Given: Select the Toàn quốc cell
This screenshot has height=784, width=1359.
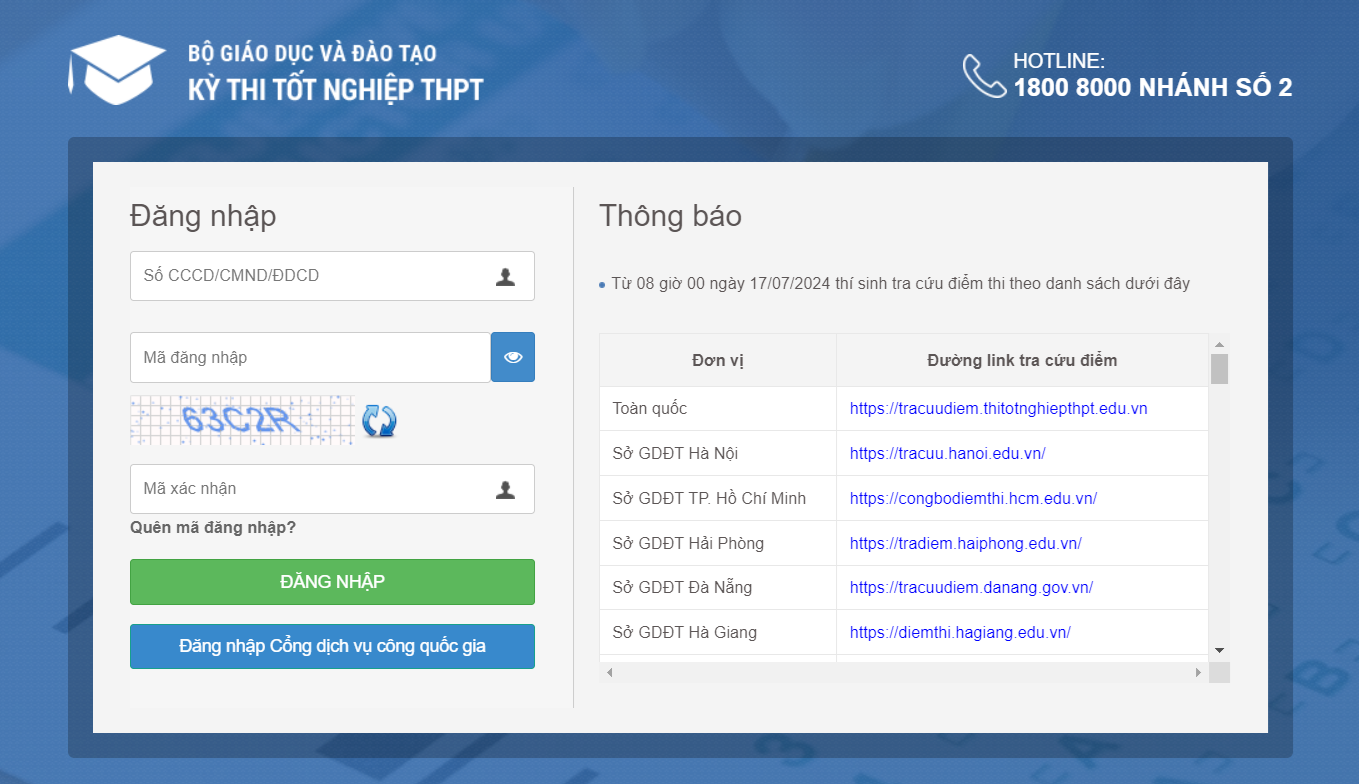Looking at the screenshot, I should point(718,409).
